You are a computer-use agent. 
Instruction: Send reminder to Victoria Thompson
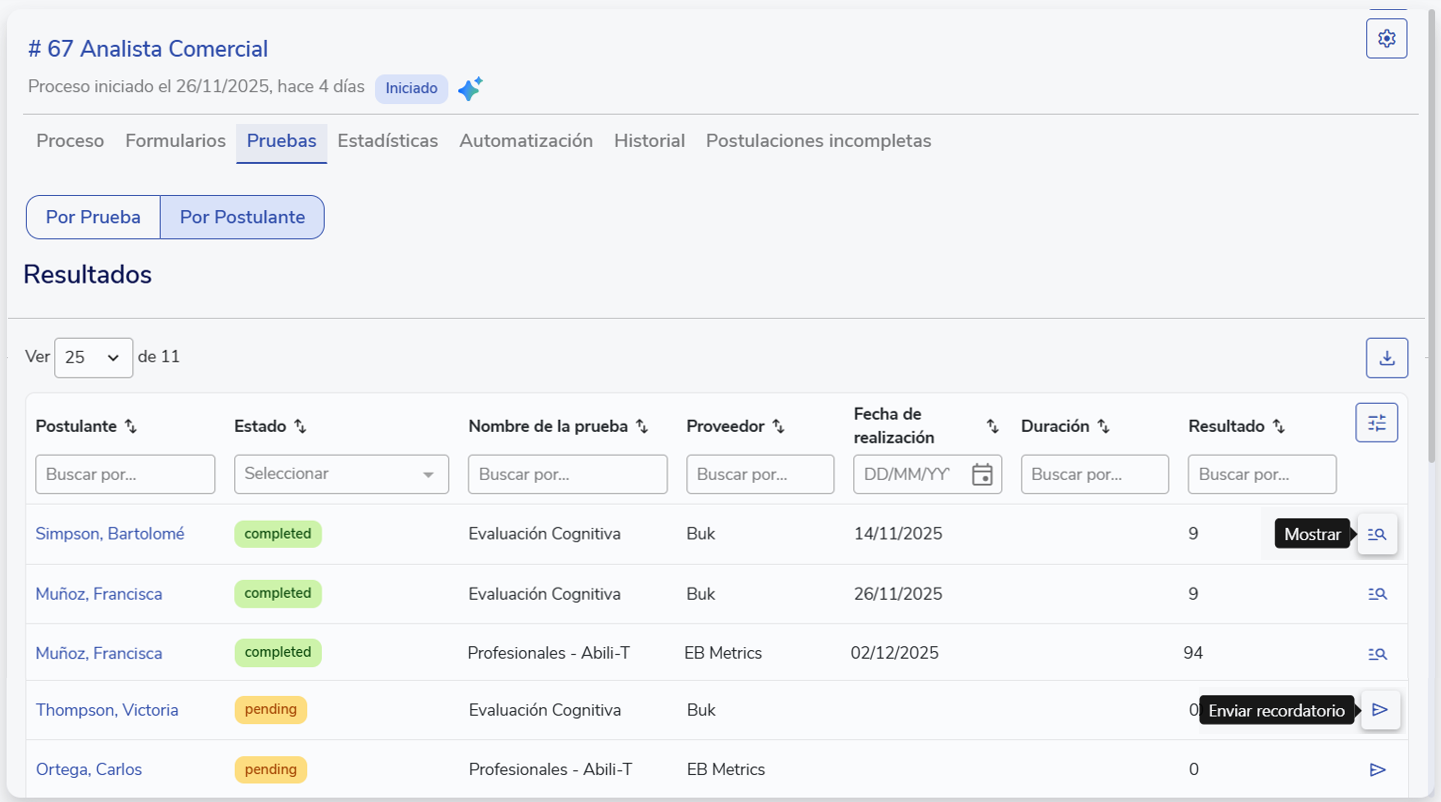click(1380, 710)
